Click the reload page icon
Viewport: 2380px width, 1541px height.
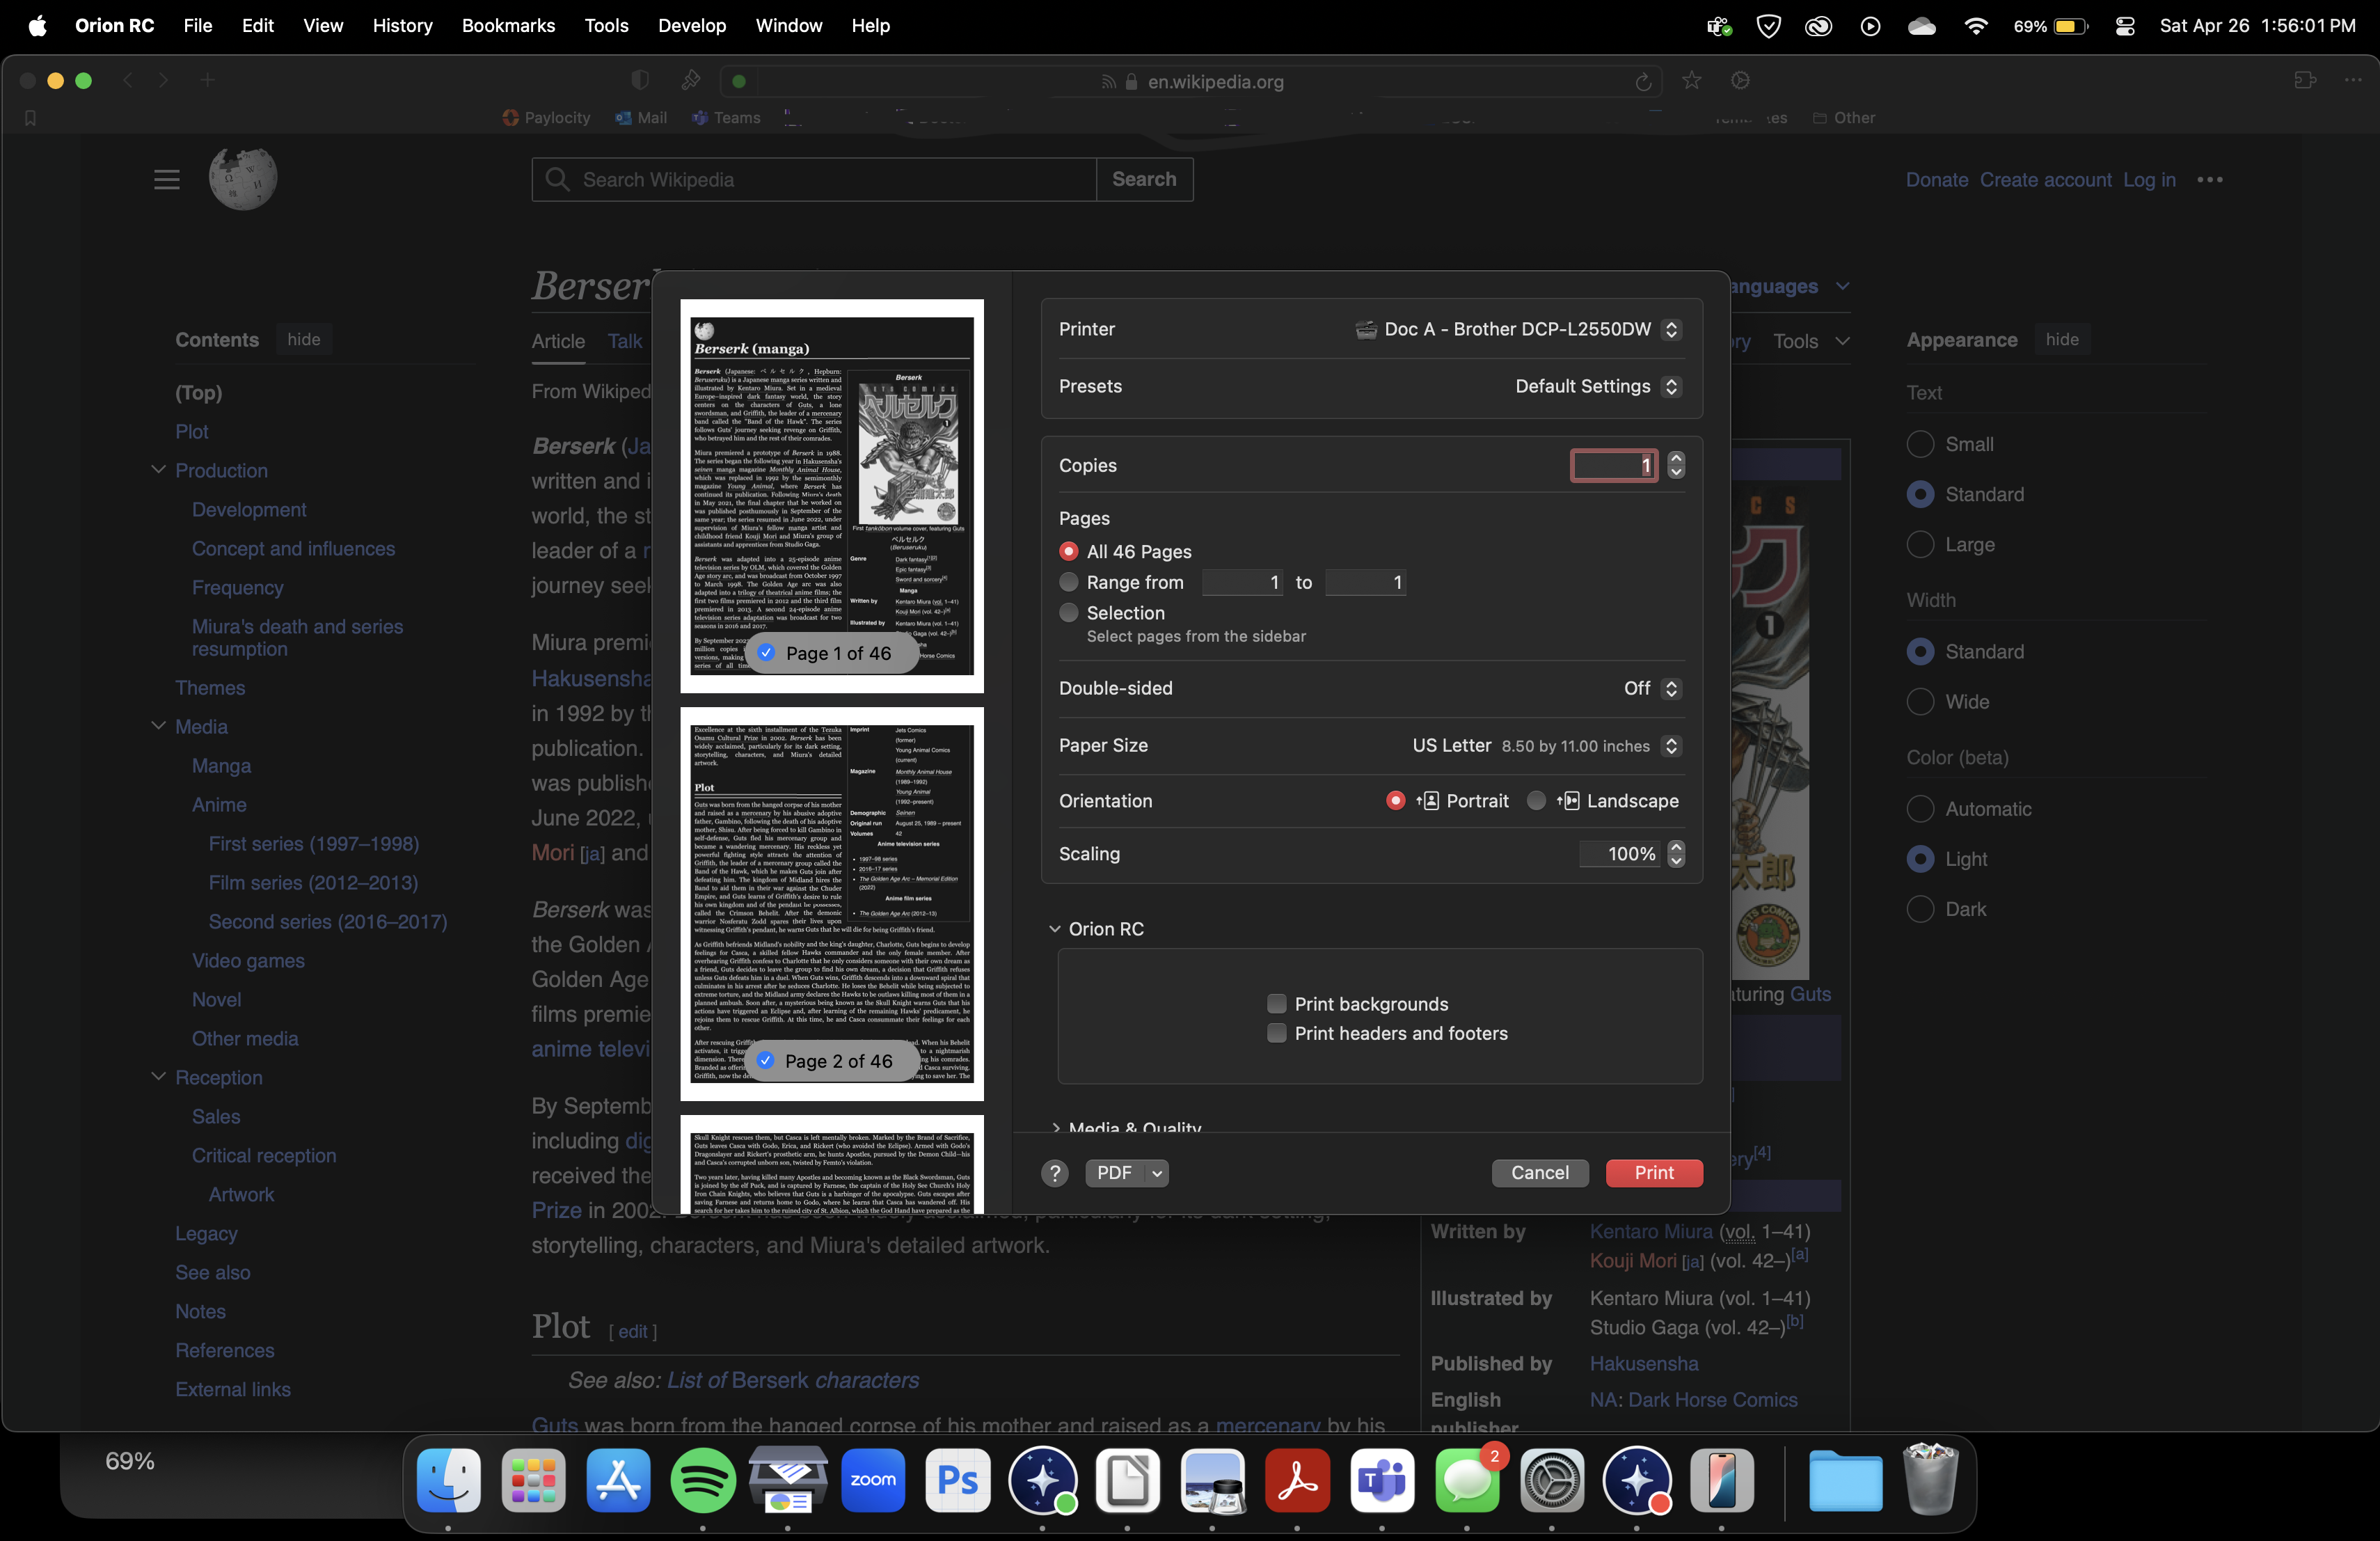click(1643, 82)
